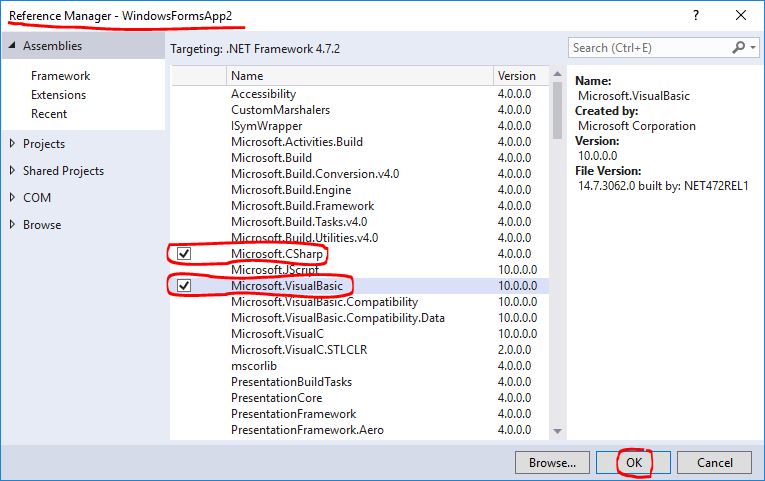
Task: Confirm with the OK button
Action: (x=634, y=463)
